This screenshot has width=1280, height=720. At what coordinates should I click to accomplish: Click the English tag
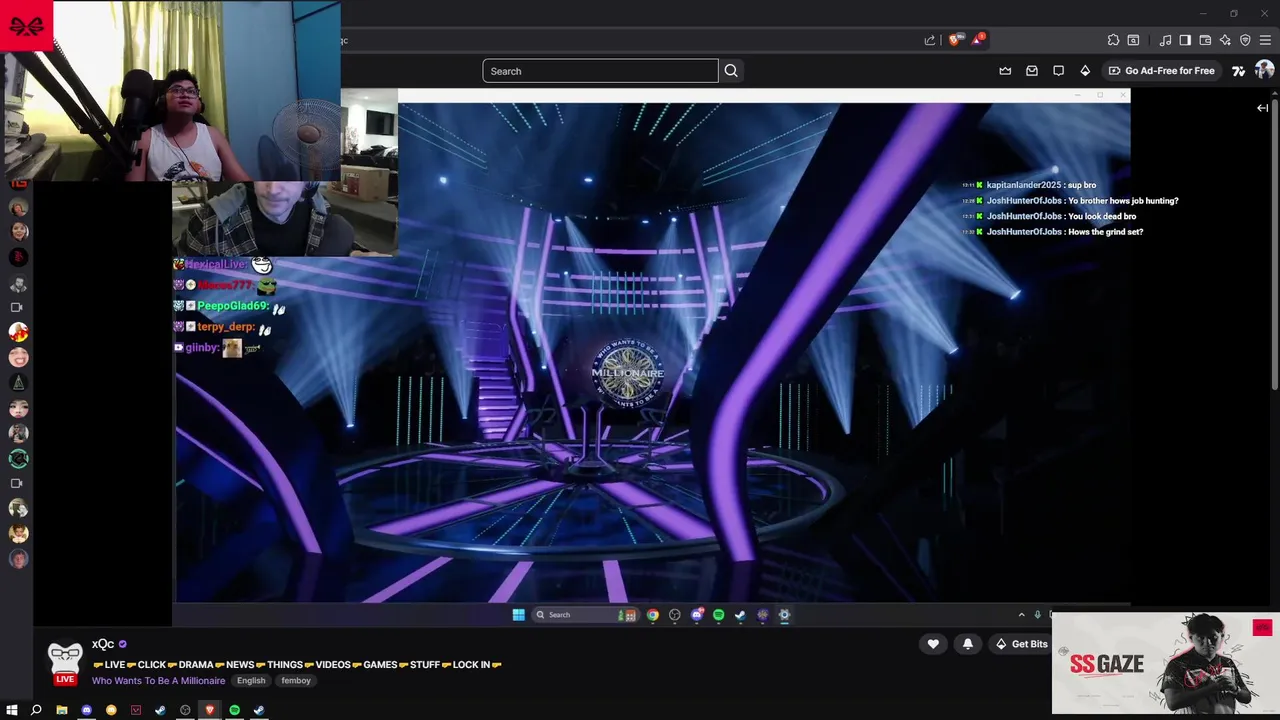pos(251,681)
